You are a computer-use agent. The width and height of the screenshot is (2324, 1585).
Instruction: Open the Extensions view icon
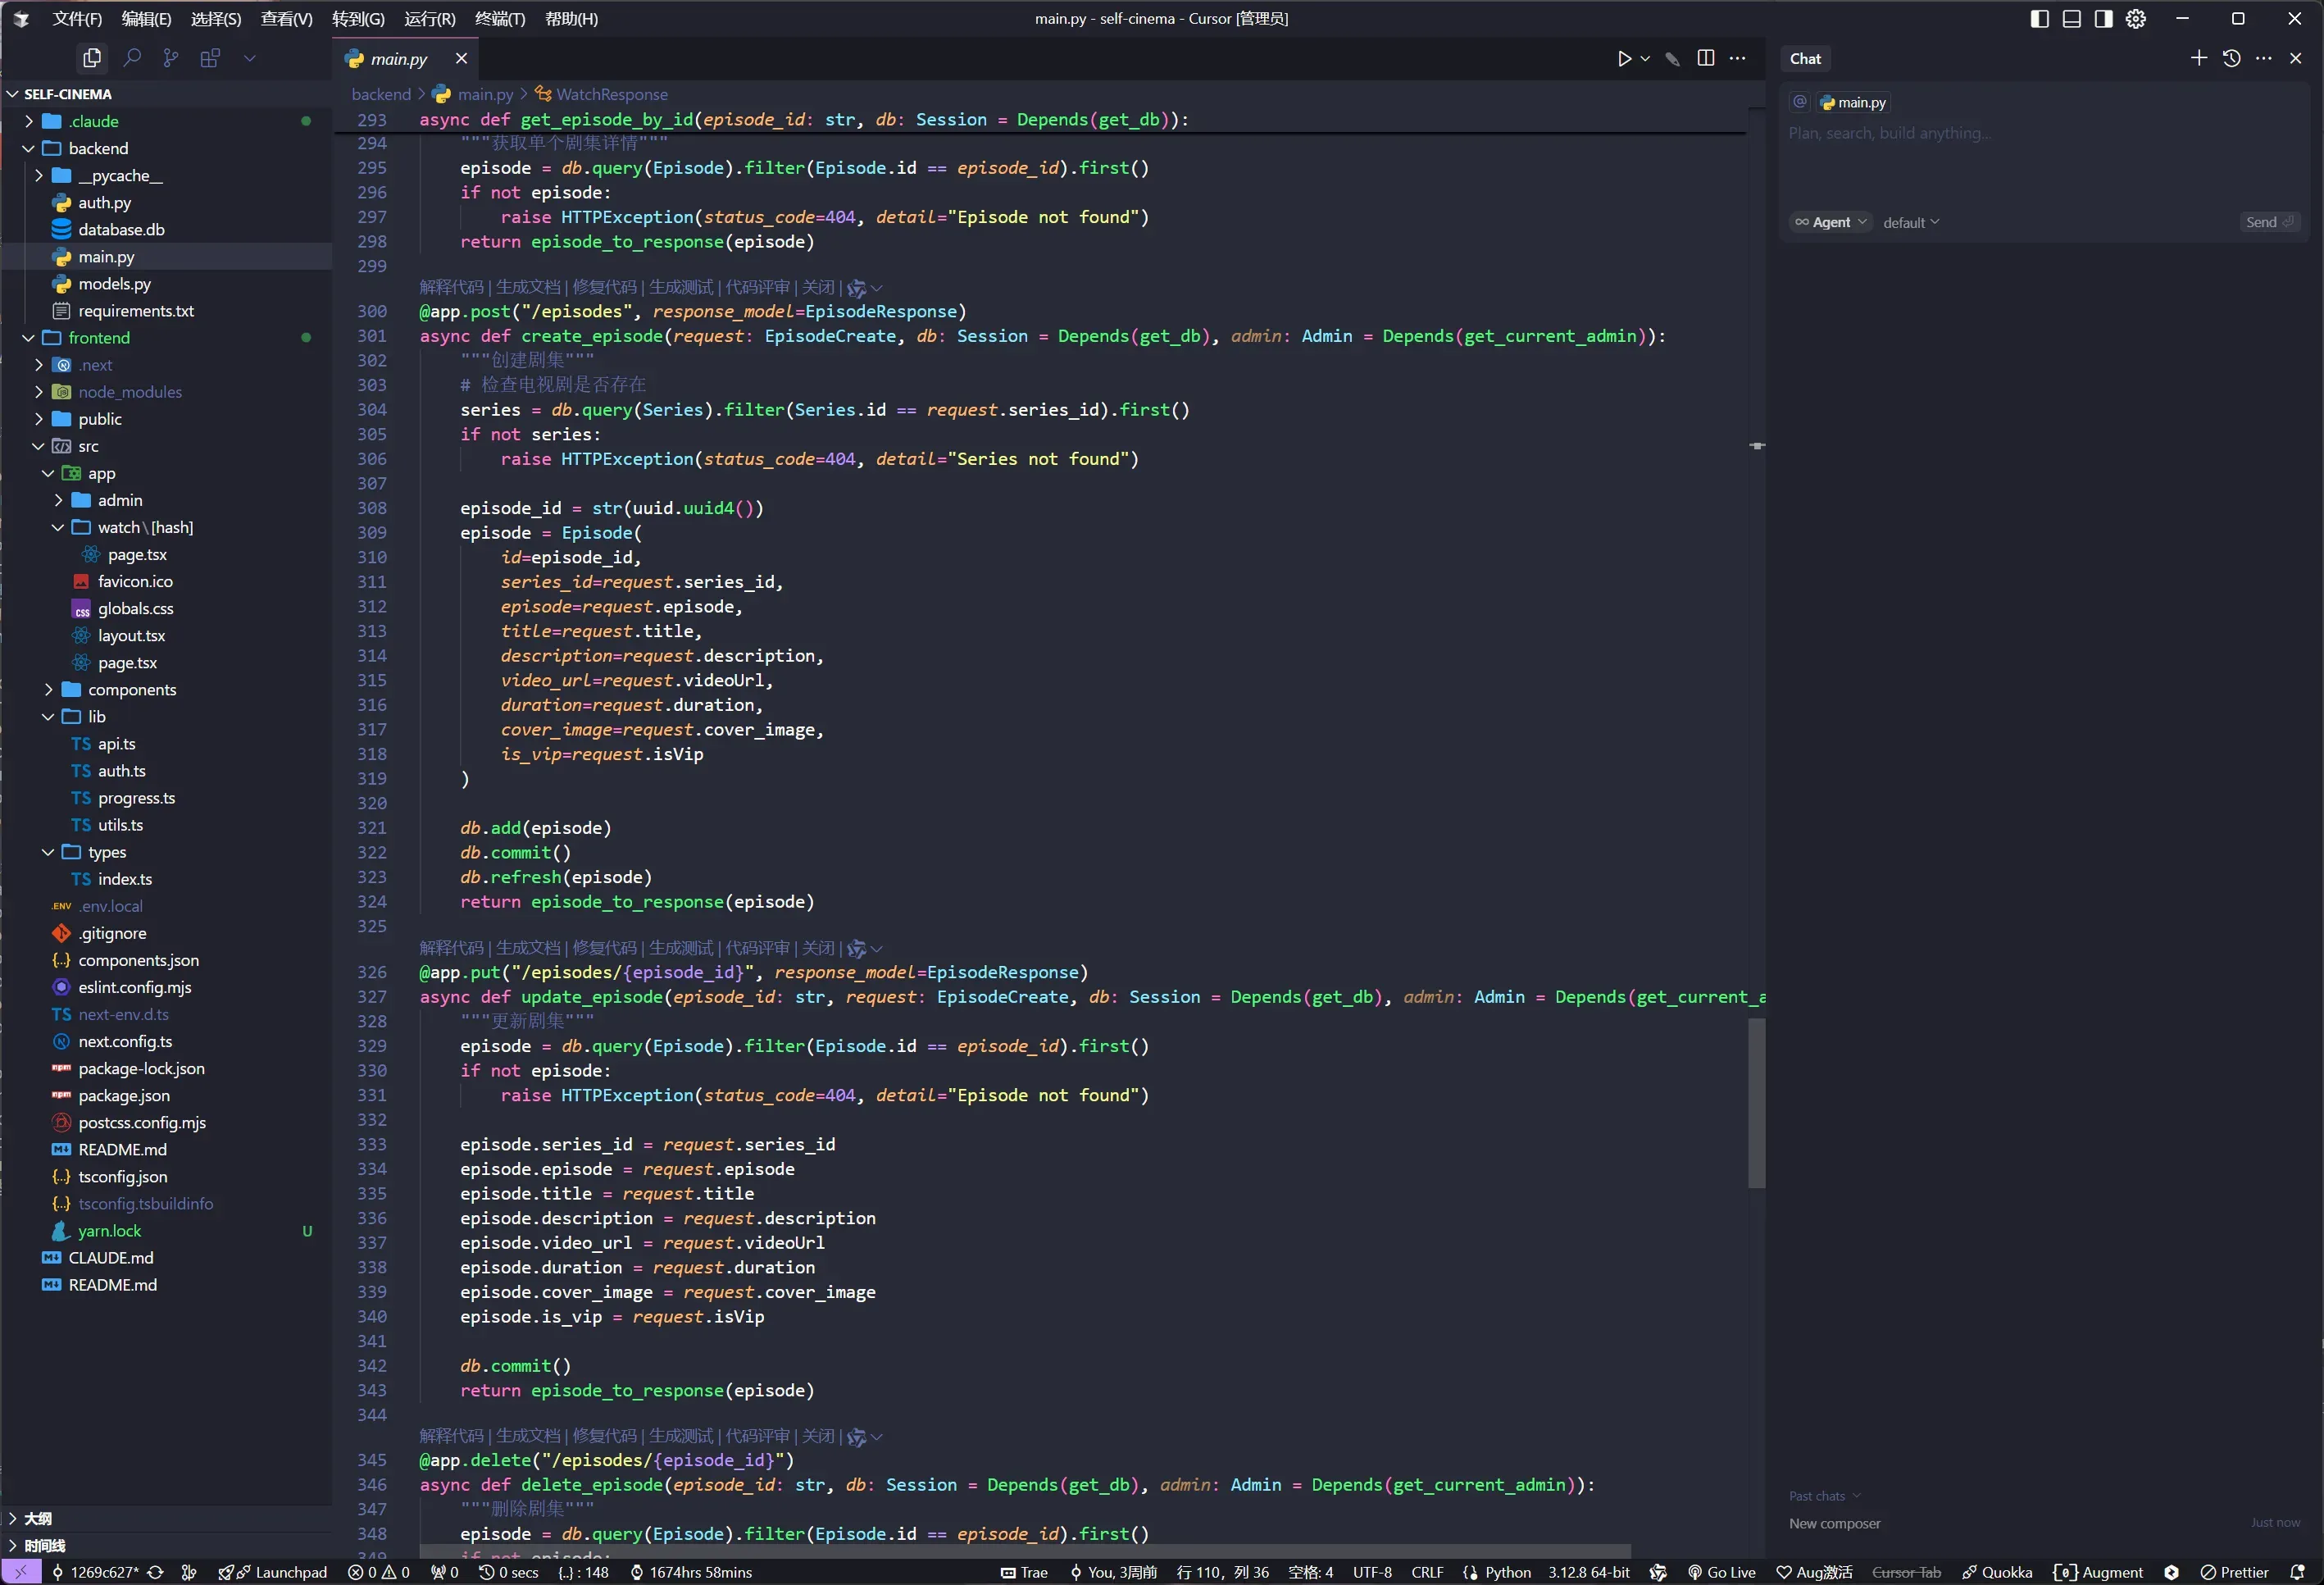click(x=210, y=58)
